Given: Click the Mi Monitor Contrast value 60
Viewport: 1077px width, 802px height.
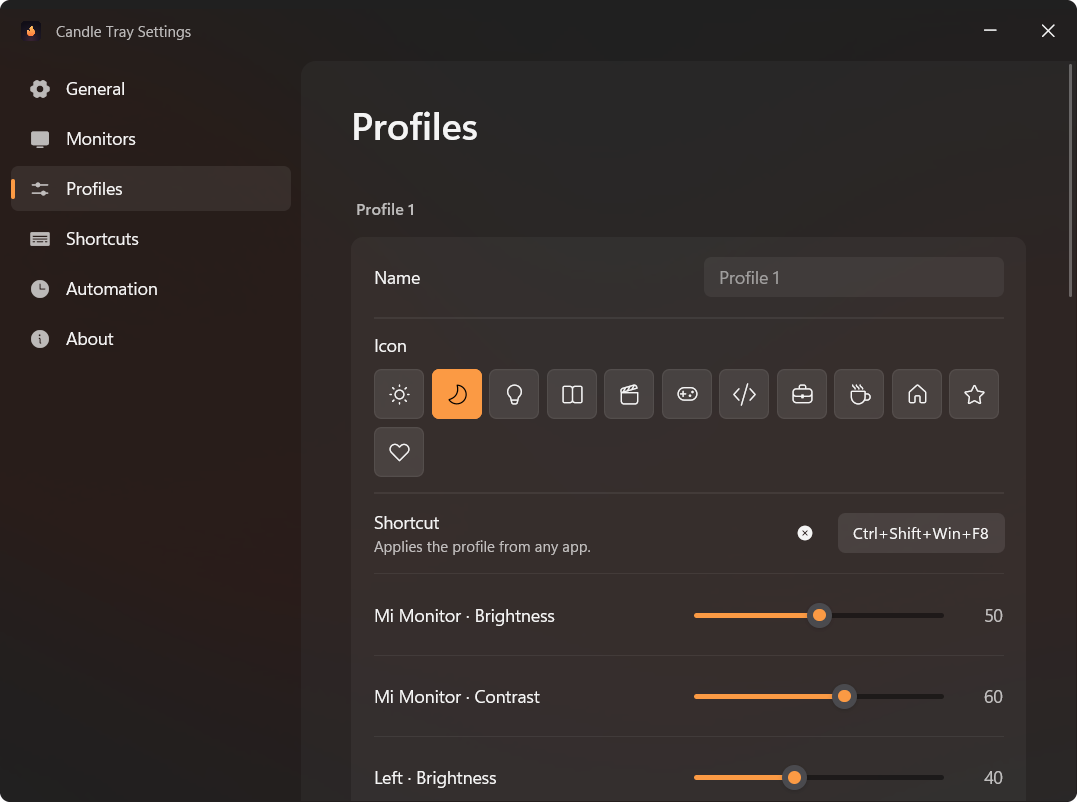Looking at the screenshot, I should coord(993,697).
